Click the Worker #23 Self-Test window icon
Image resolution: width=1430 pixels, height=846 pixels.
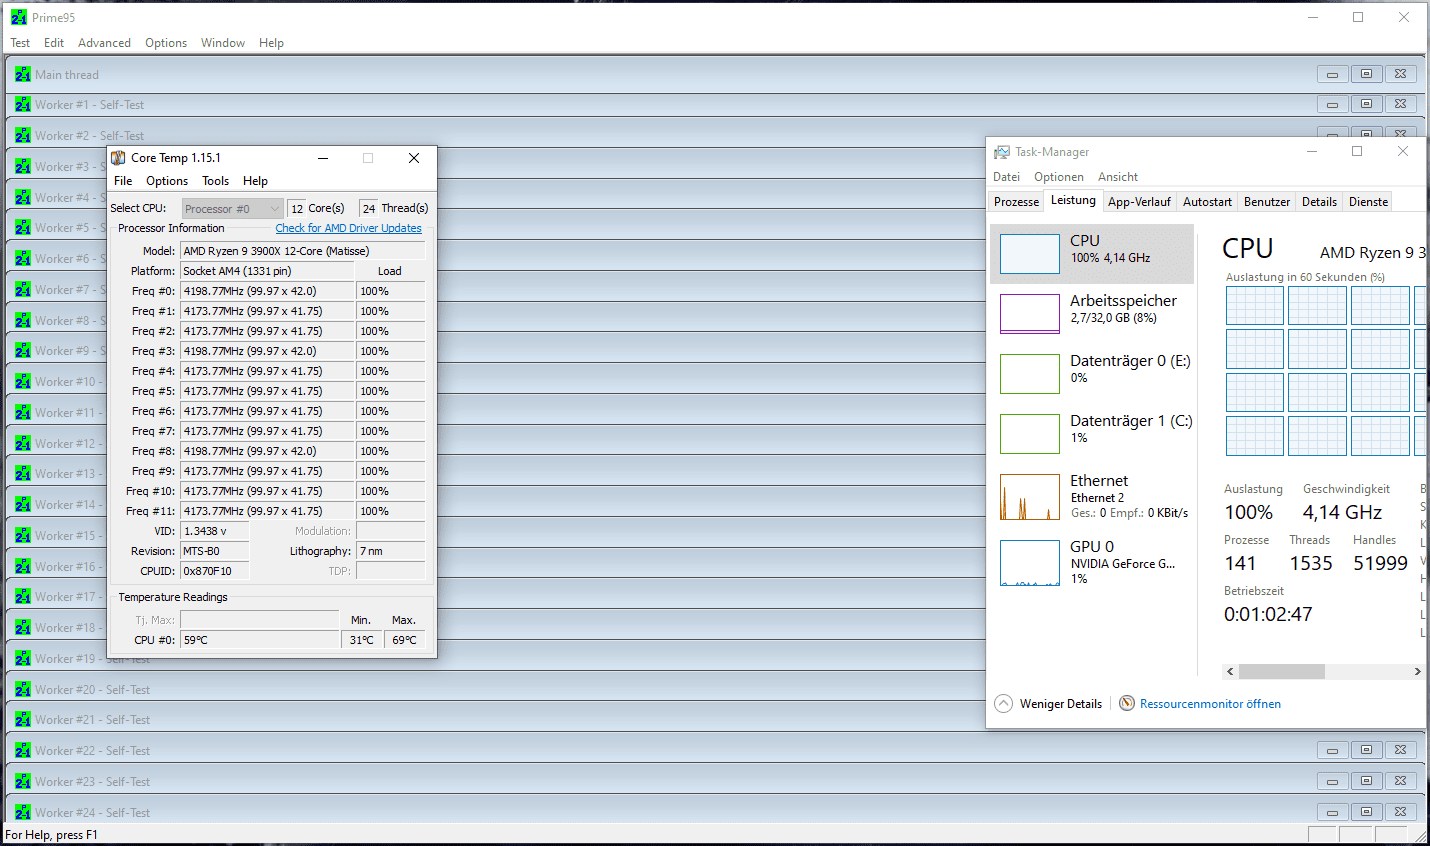pos(23,781)
